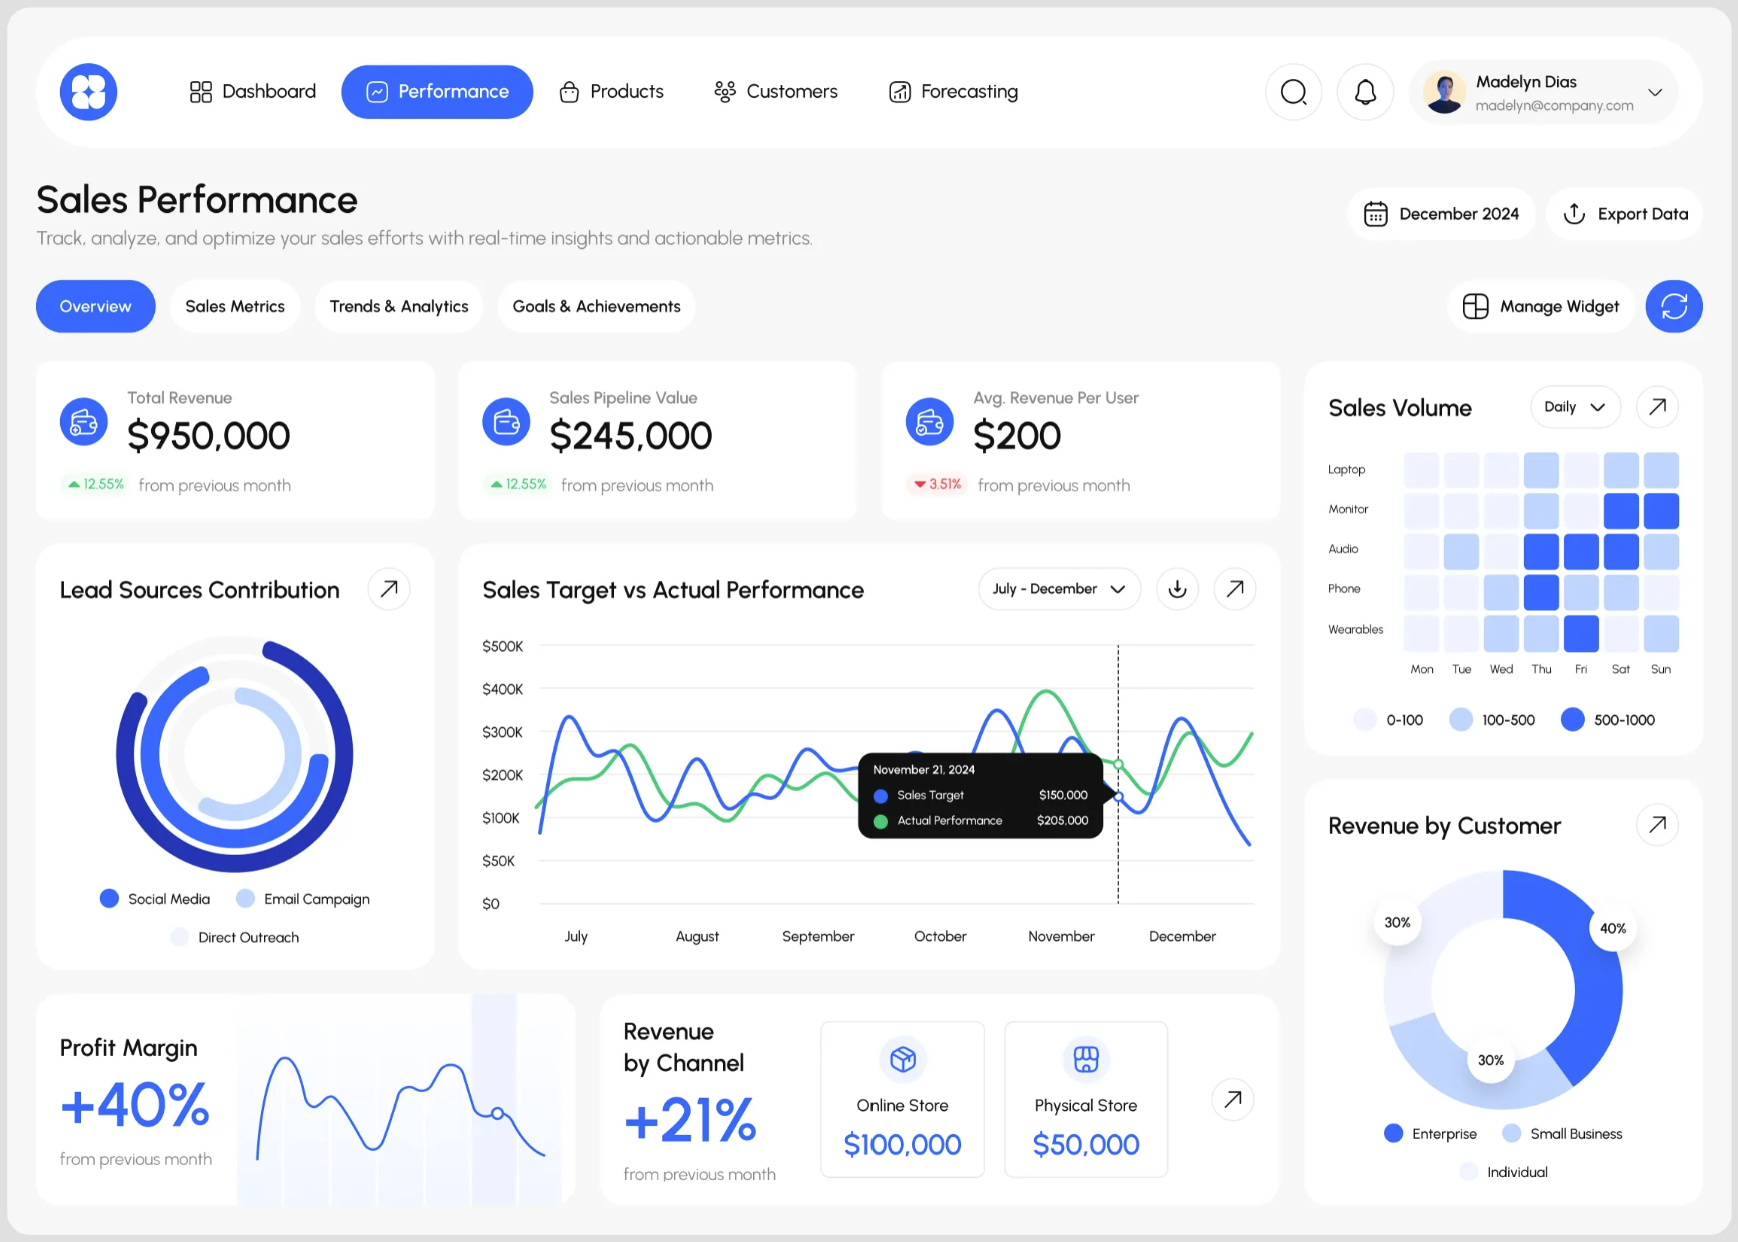Select the Online Store revenue card

pyautogui.click(x=902, y=1099)
